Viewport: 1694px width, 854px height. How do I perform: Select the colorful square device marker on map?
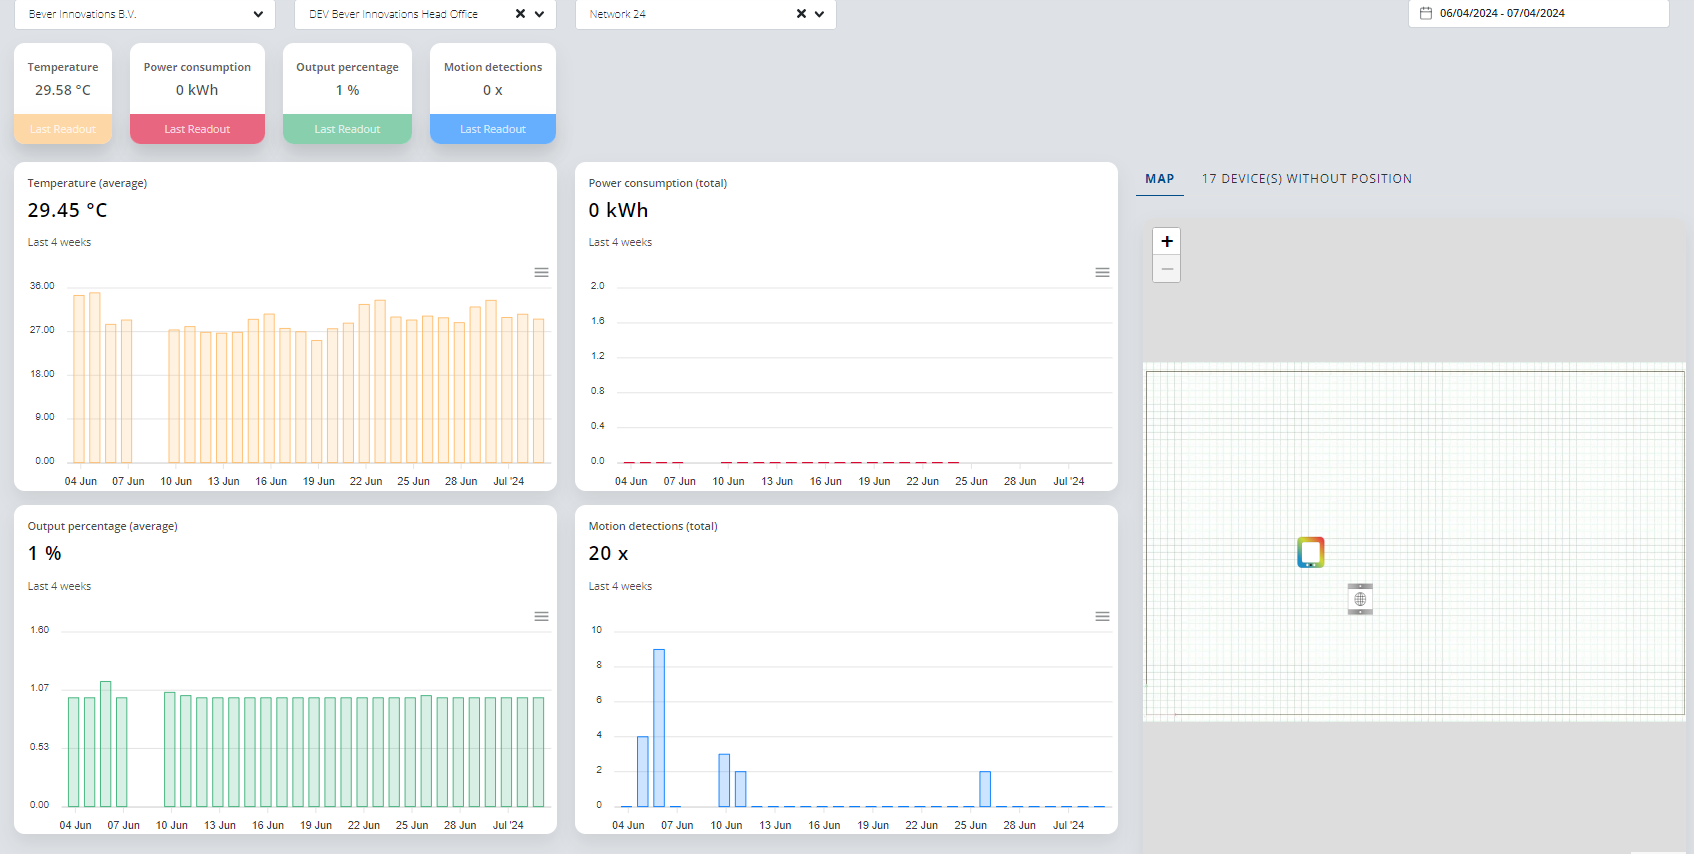[1310, 552]
